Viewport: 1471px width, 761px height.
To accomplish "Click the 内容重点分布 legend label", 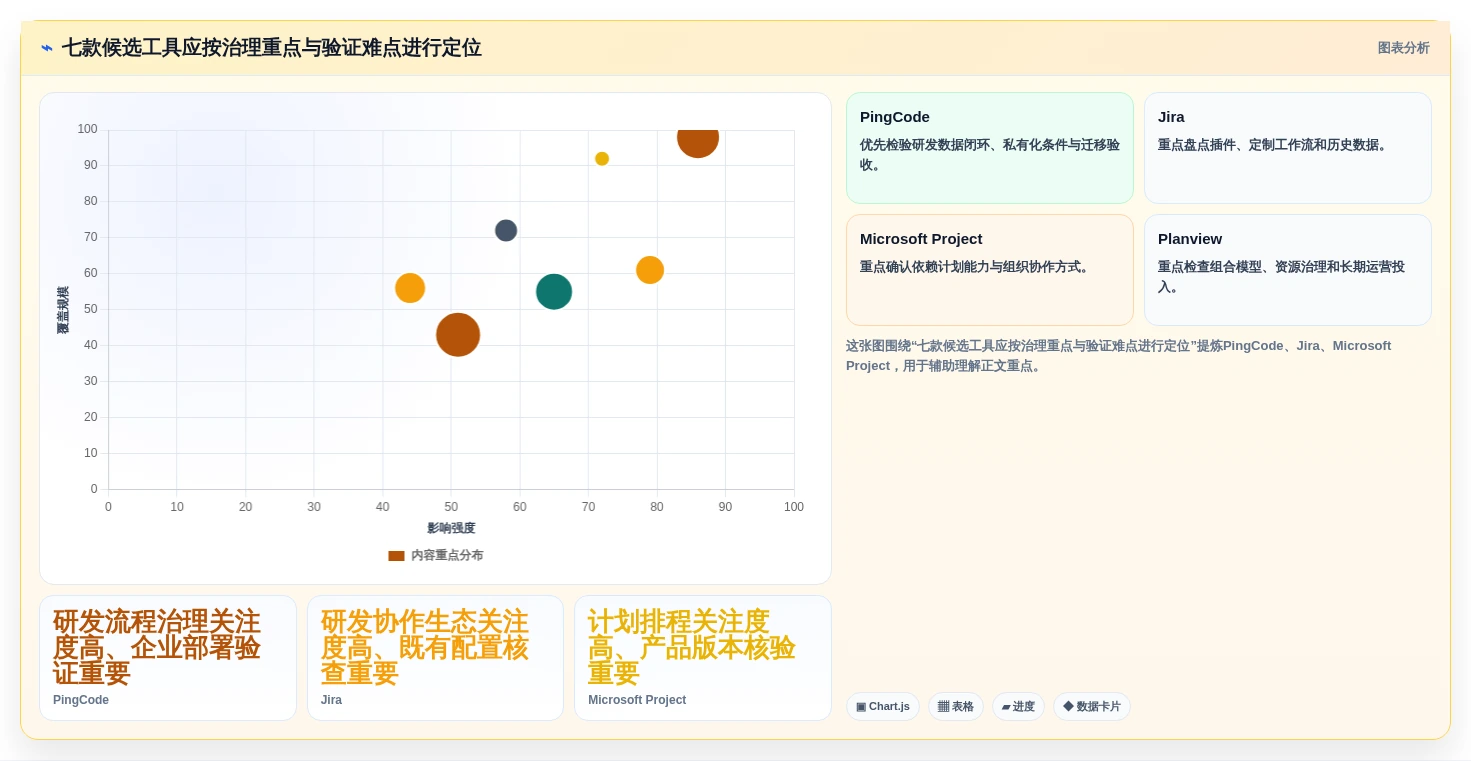I will [x=447, y=555].
